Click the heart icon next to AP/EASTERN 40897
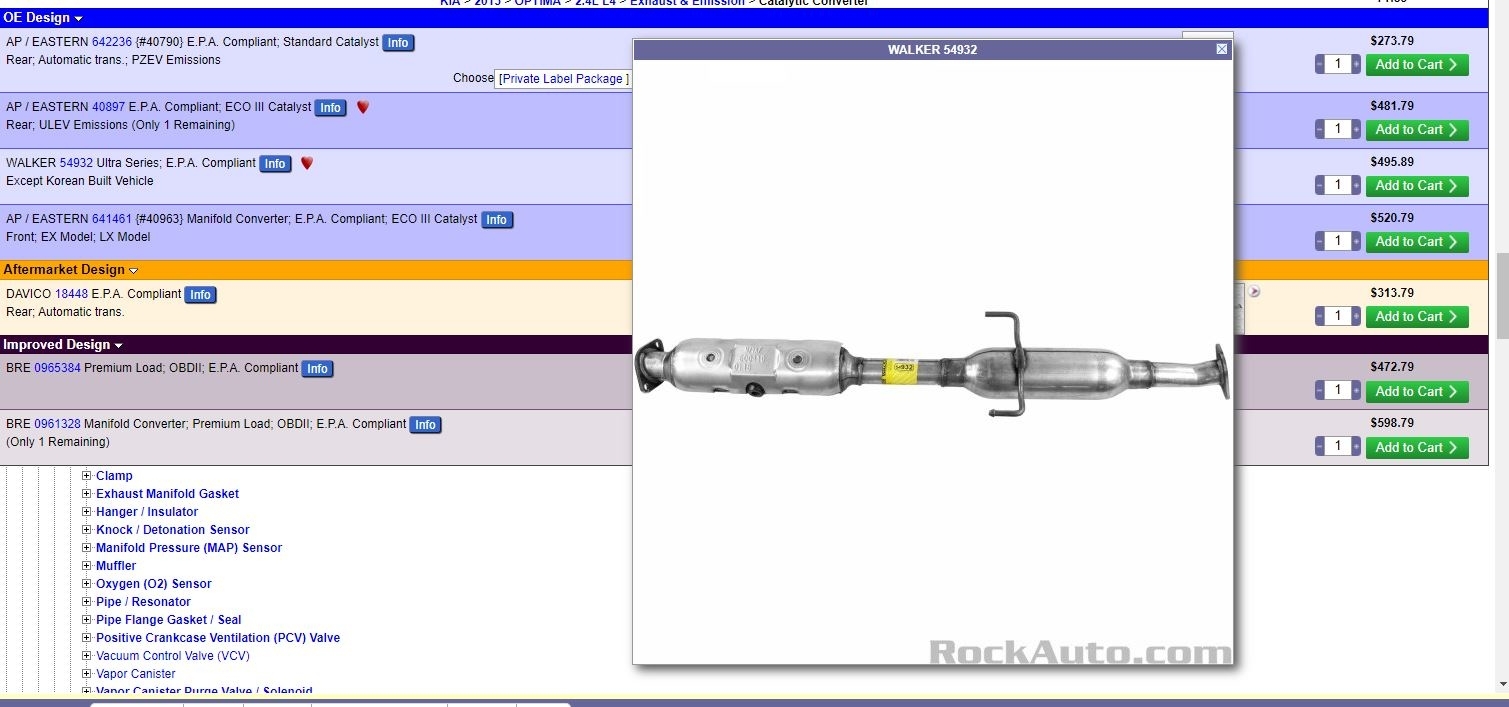 [362, 107]
